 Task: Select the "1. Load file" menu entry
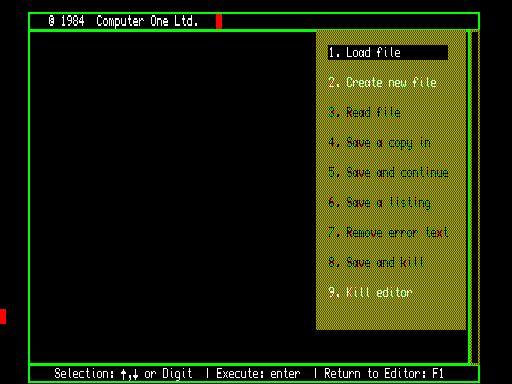(x=388, y=53)
